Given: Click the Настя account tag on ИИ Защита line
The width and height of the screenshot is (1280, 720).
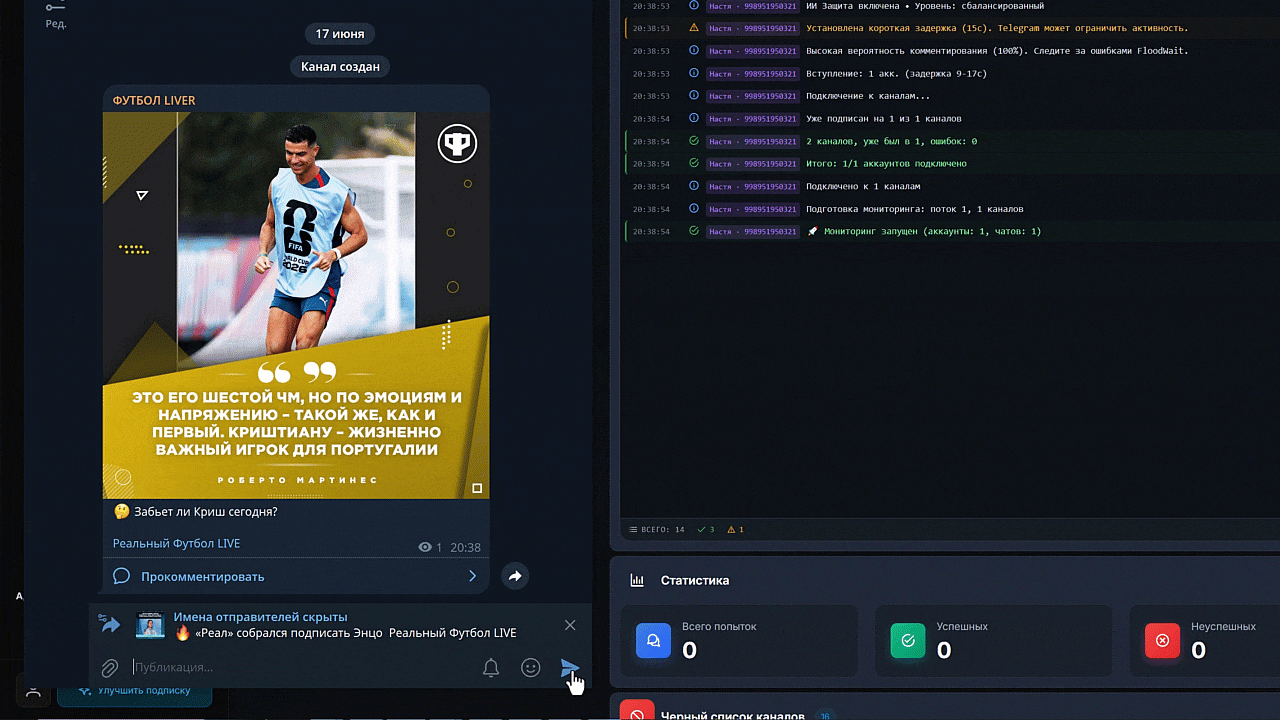Looking at the screenshot, I should (x=753, y=6).
